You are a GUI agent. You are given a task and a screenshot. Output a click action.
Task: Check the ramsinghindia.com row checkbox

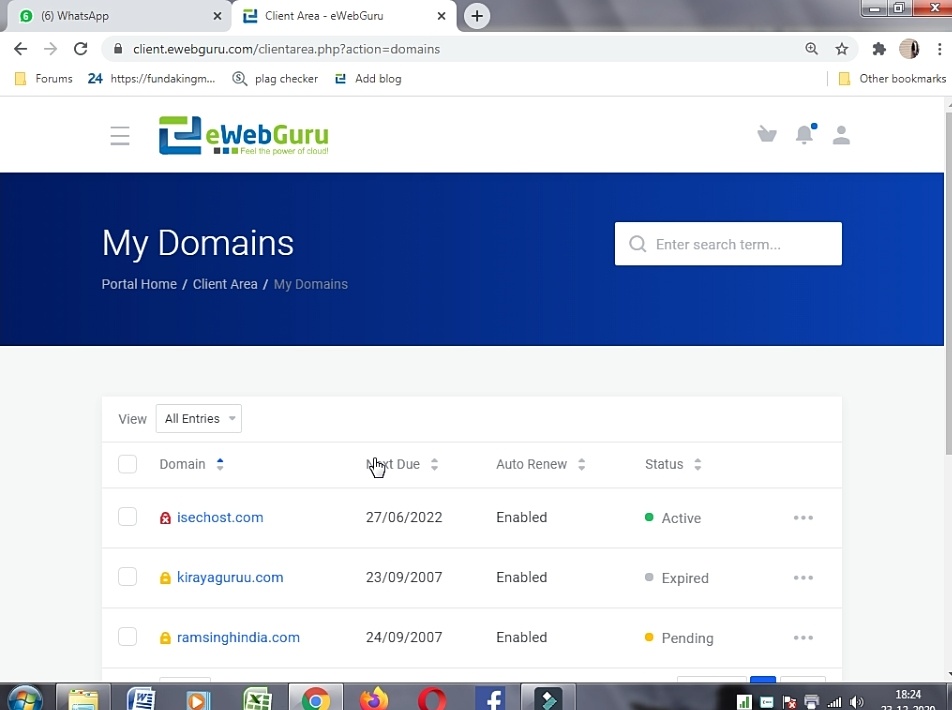click(x=128, y=637)
